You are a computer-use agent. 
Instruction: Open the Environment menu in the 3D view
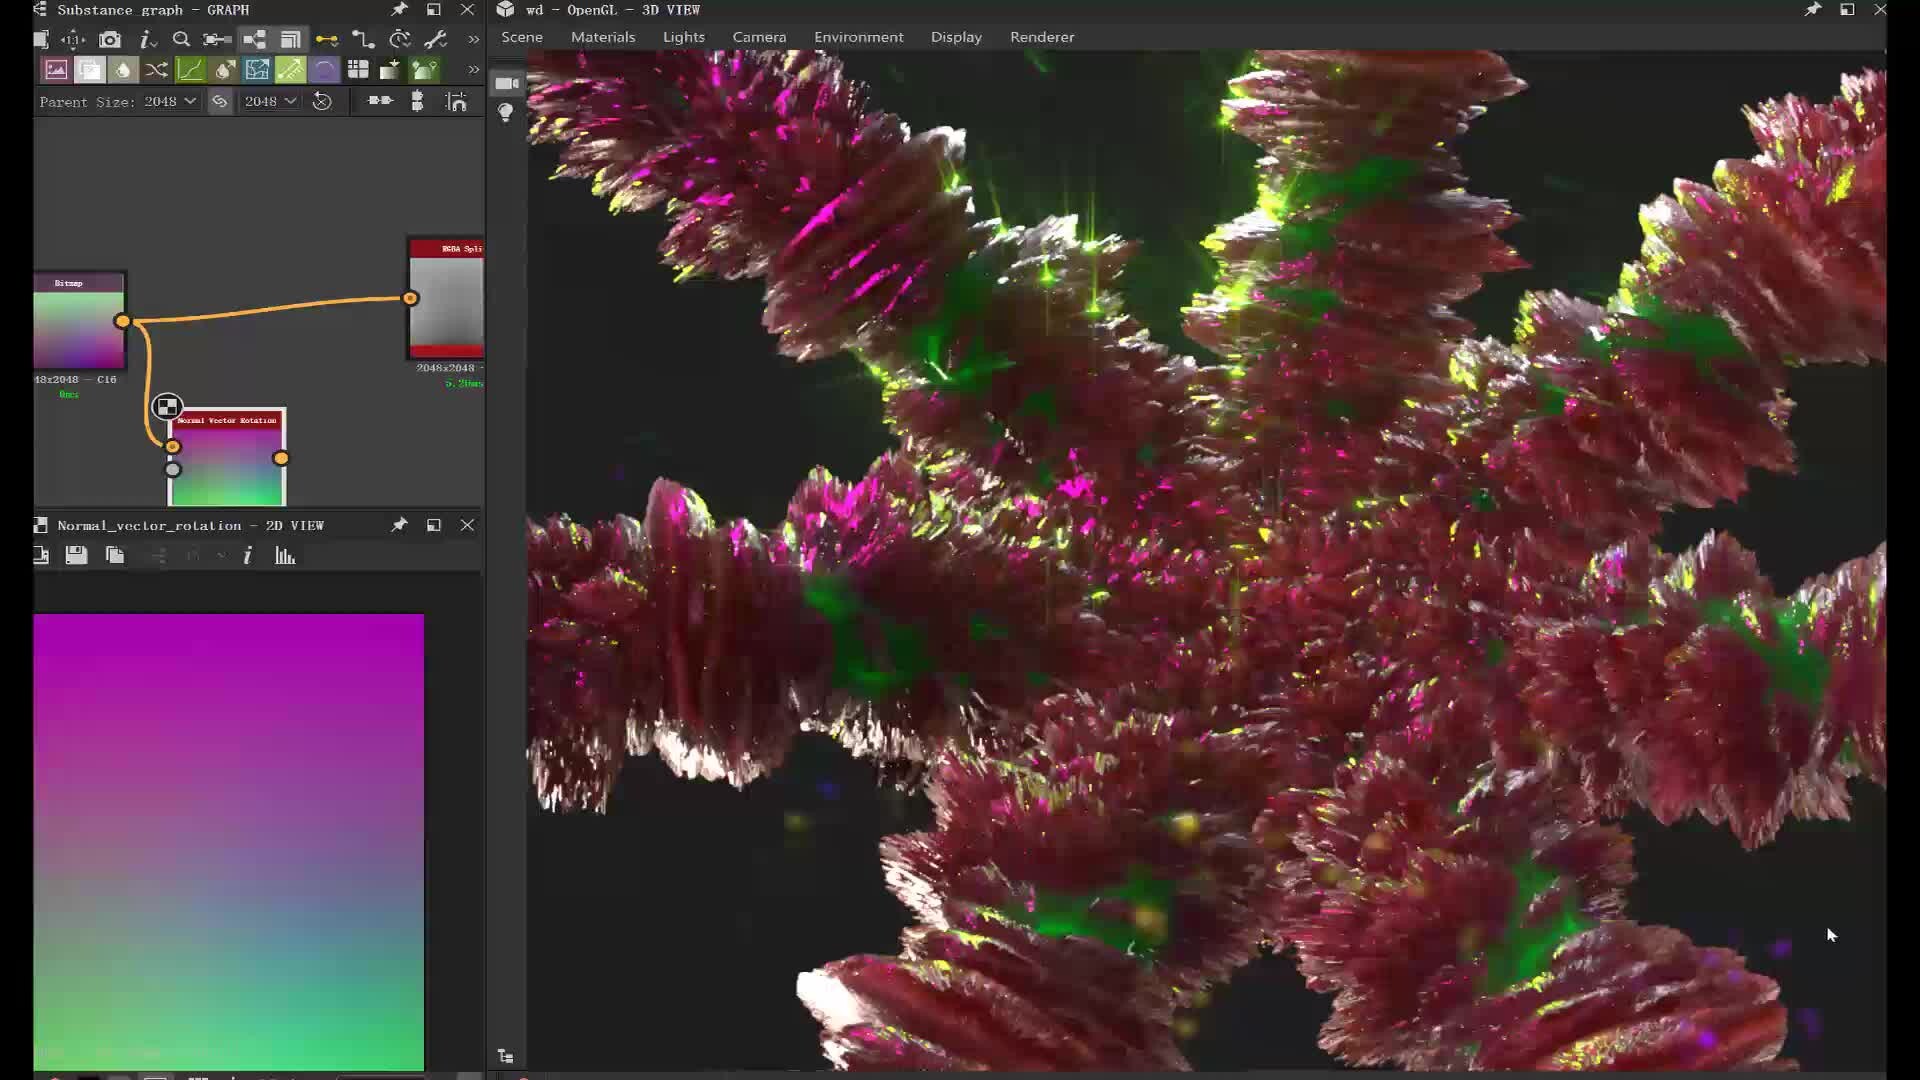pyautogui.click(x=858, y=36)
